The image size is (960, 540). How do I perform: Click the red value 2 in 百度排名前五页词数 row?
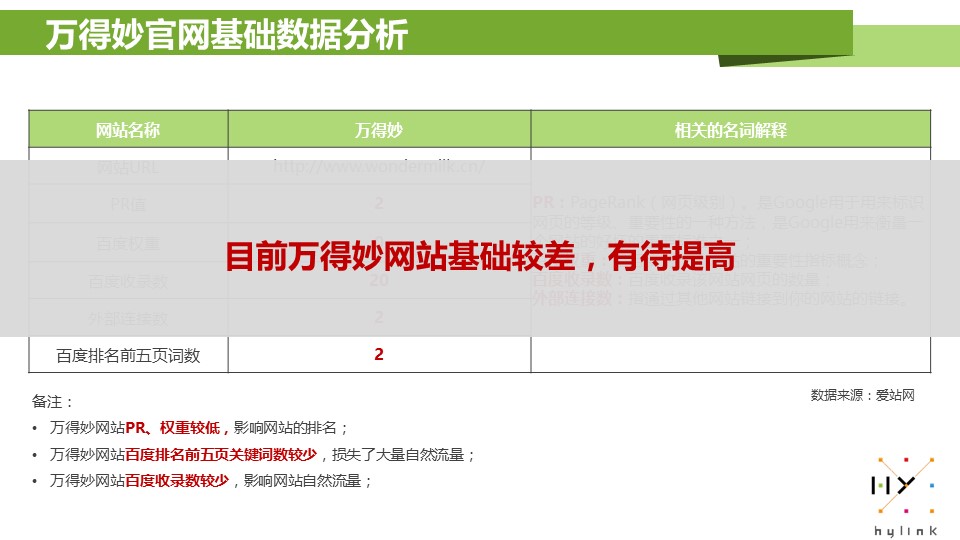[x=379, y=354]
